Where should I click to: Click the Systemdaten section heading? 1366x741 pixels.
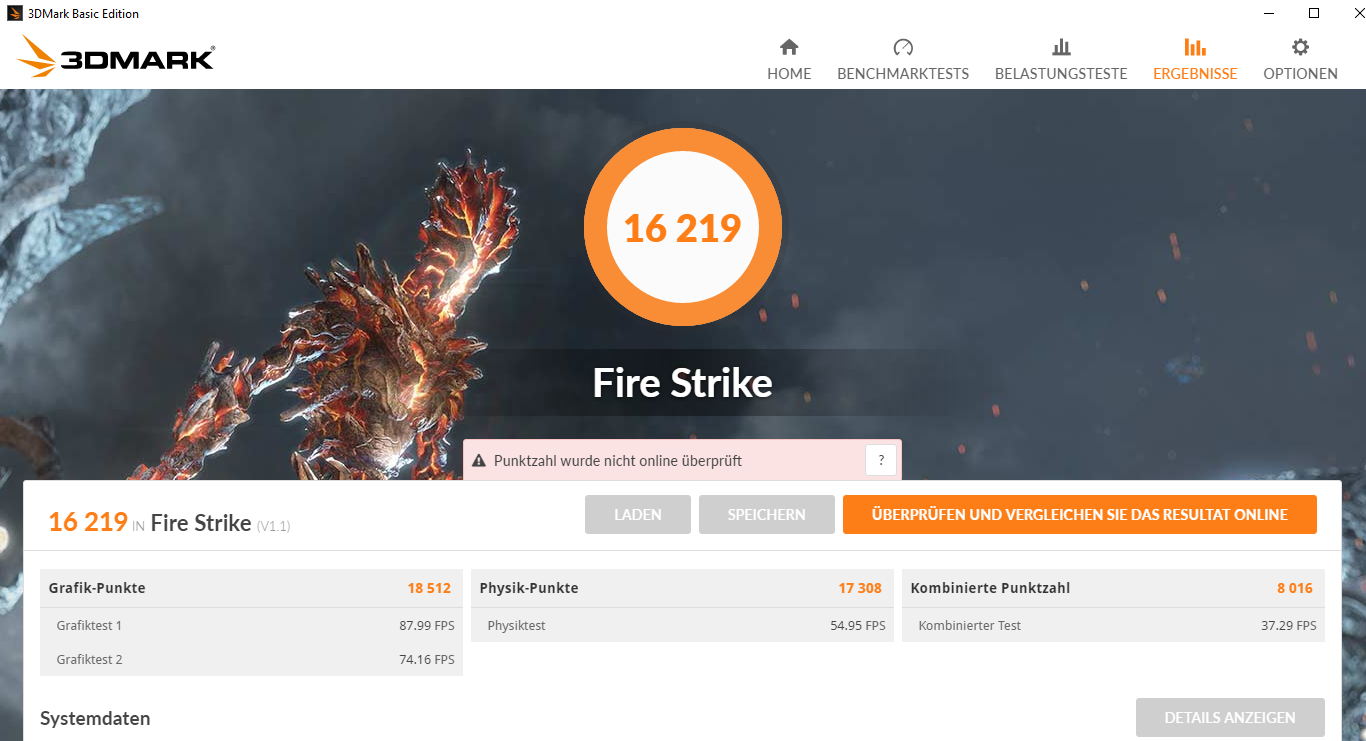point(95,718)
